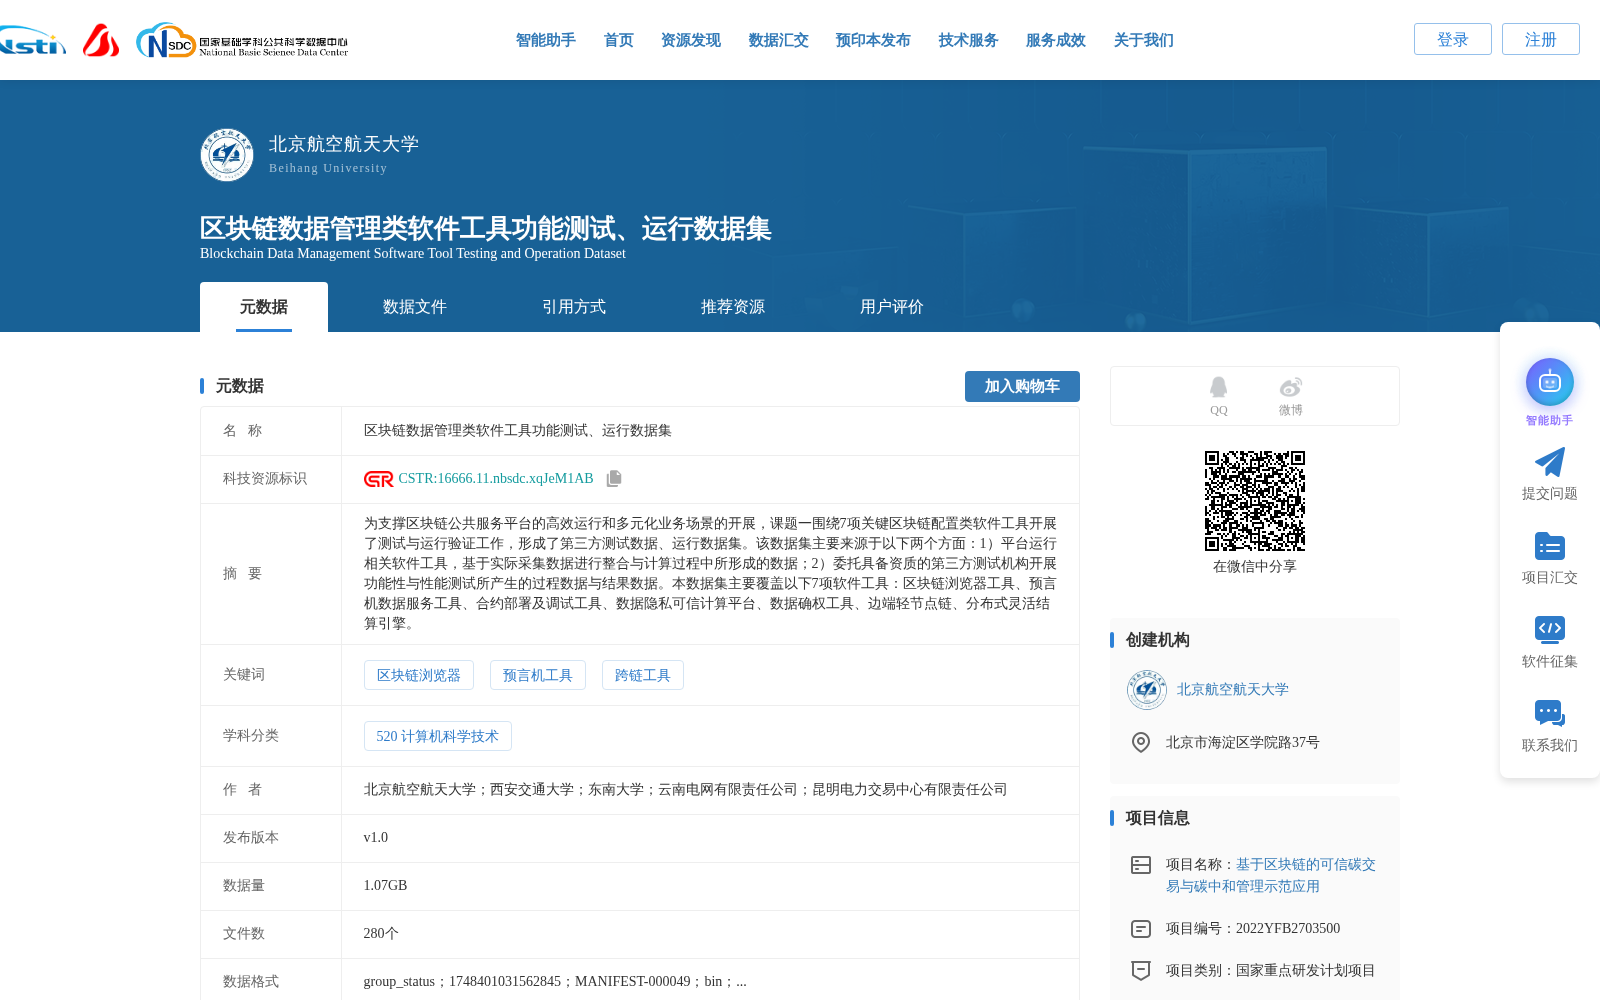This screenshot has width=1600, height=1000.
Task: Open the 智能助手 robot icon in the sidebar
Action: coord(1549,382)
